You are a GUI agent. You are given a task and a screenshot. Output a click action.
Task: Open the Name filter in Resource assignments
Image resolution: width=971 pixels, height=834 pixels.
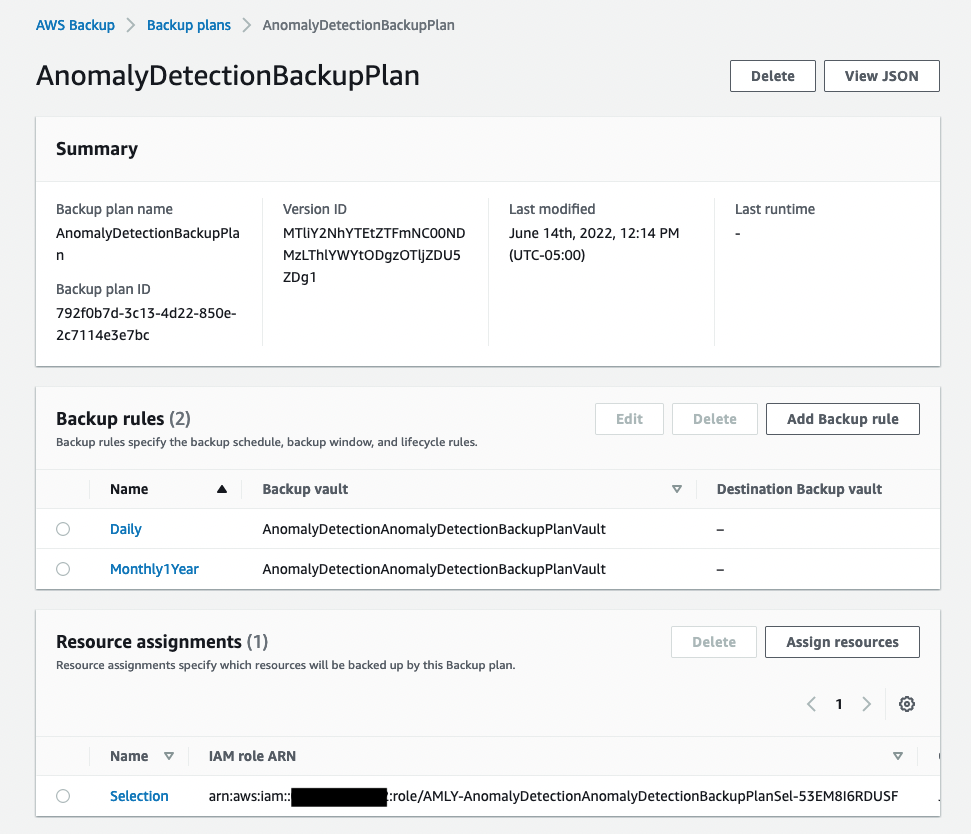(170, 756)
